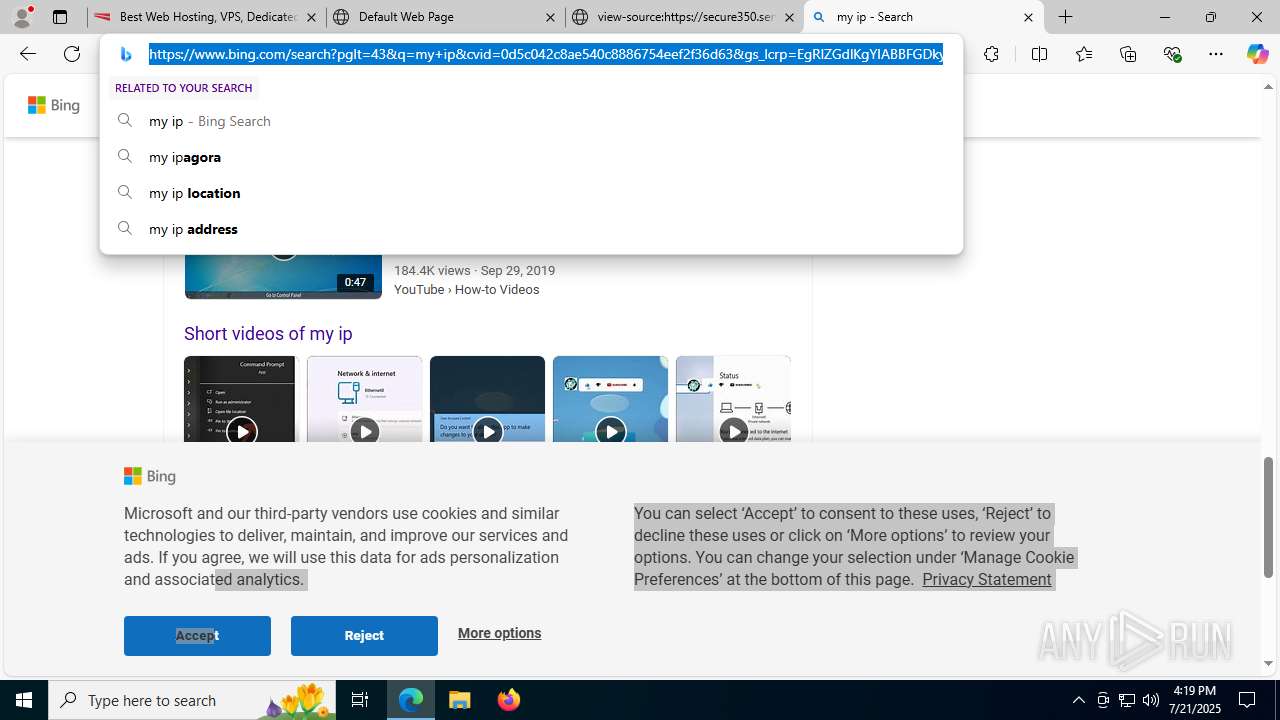The image size is (1280, 720).
Task: Open Firefox taskbar icon
Action: click(508, 700)
